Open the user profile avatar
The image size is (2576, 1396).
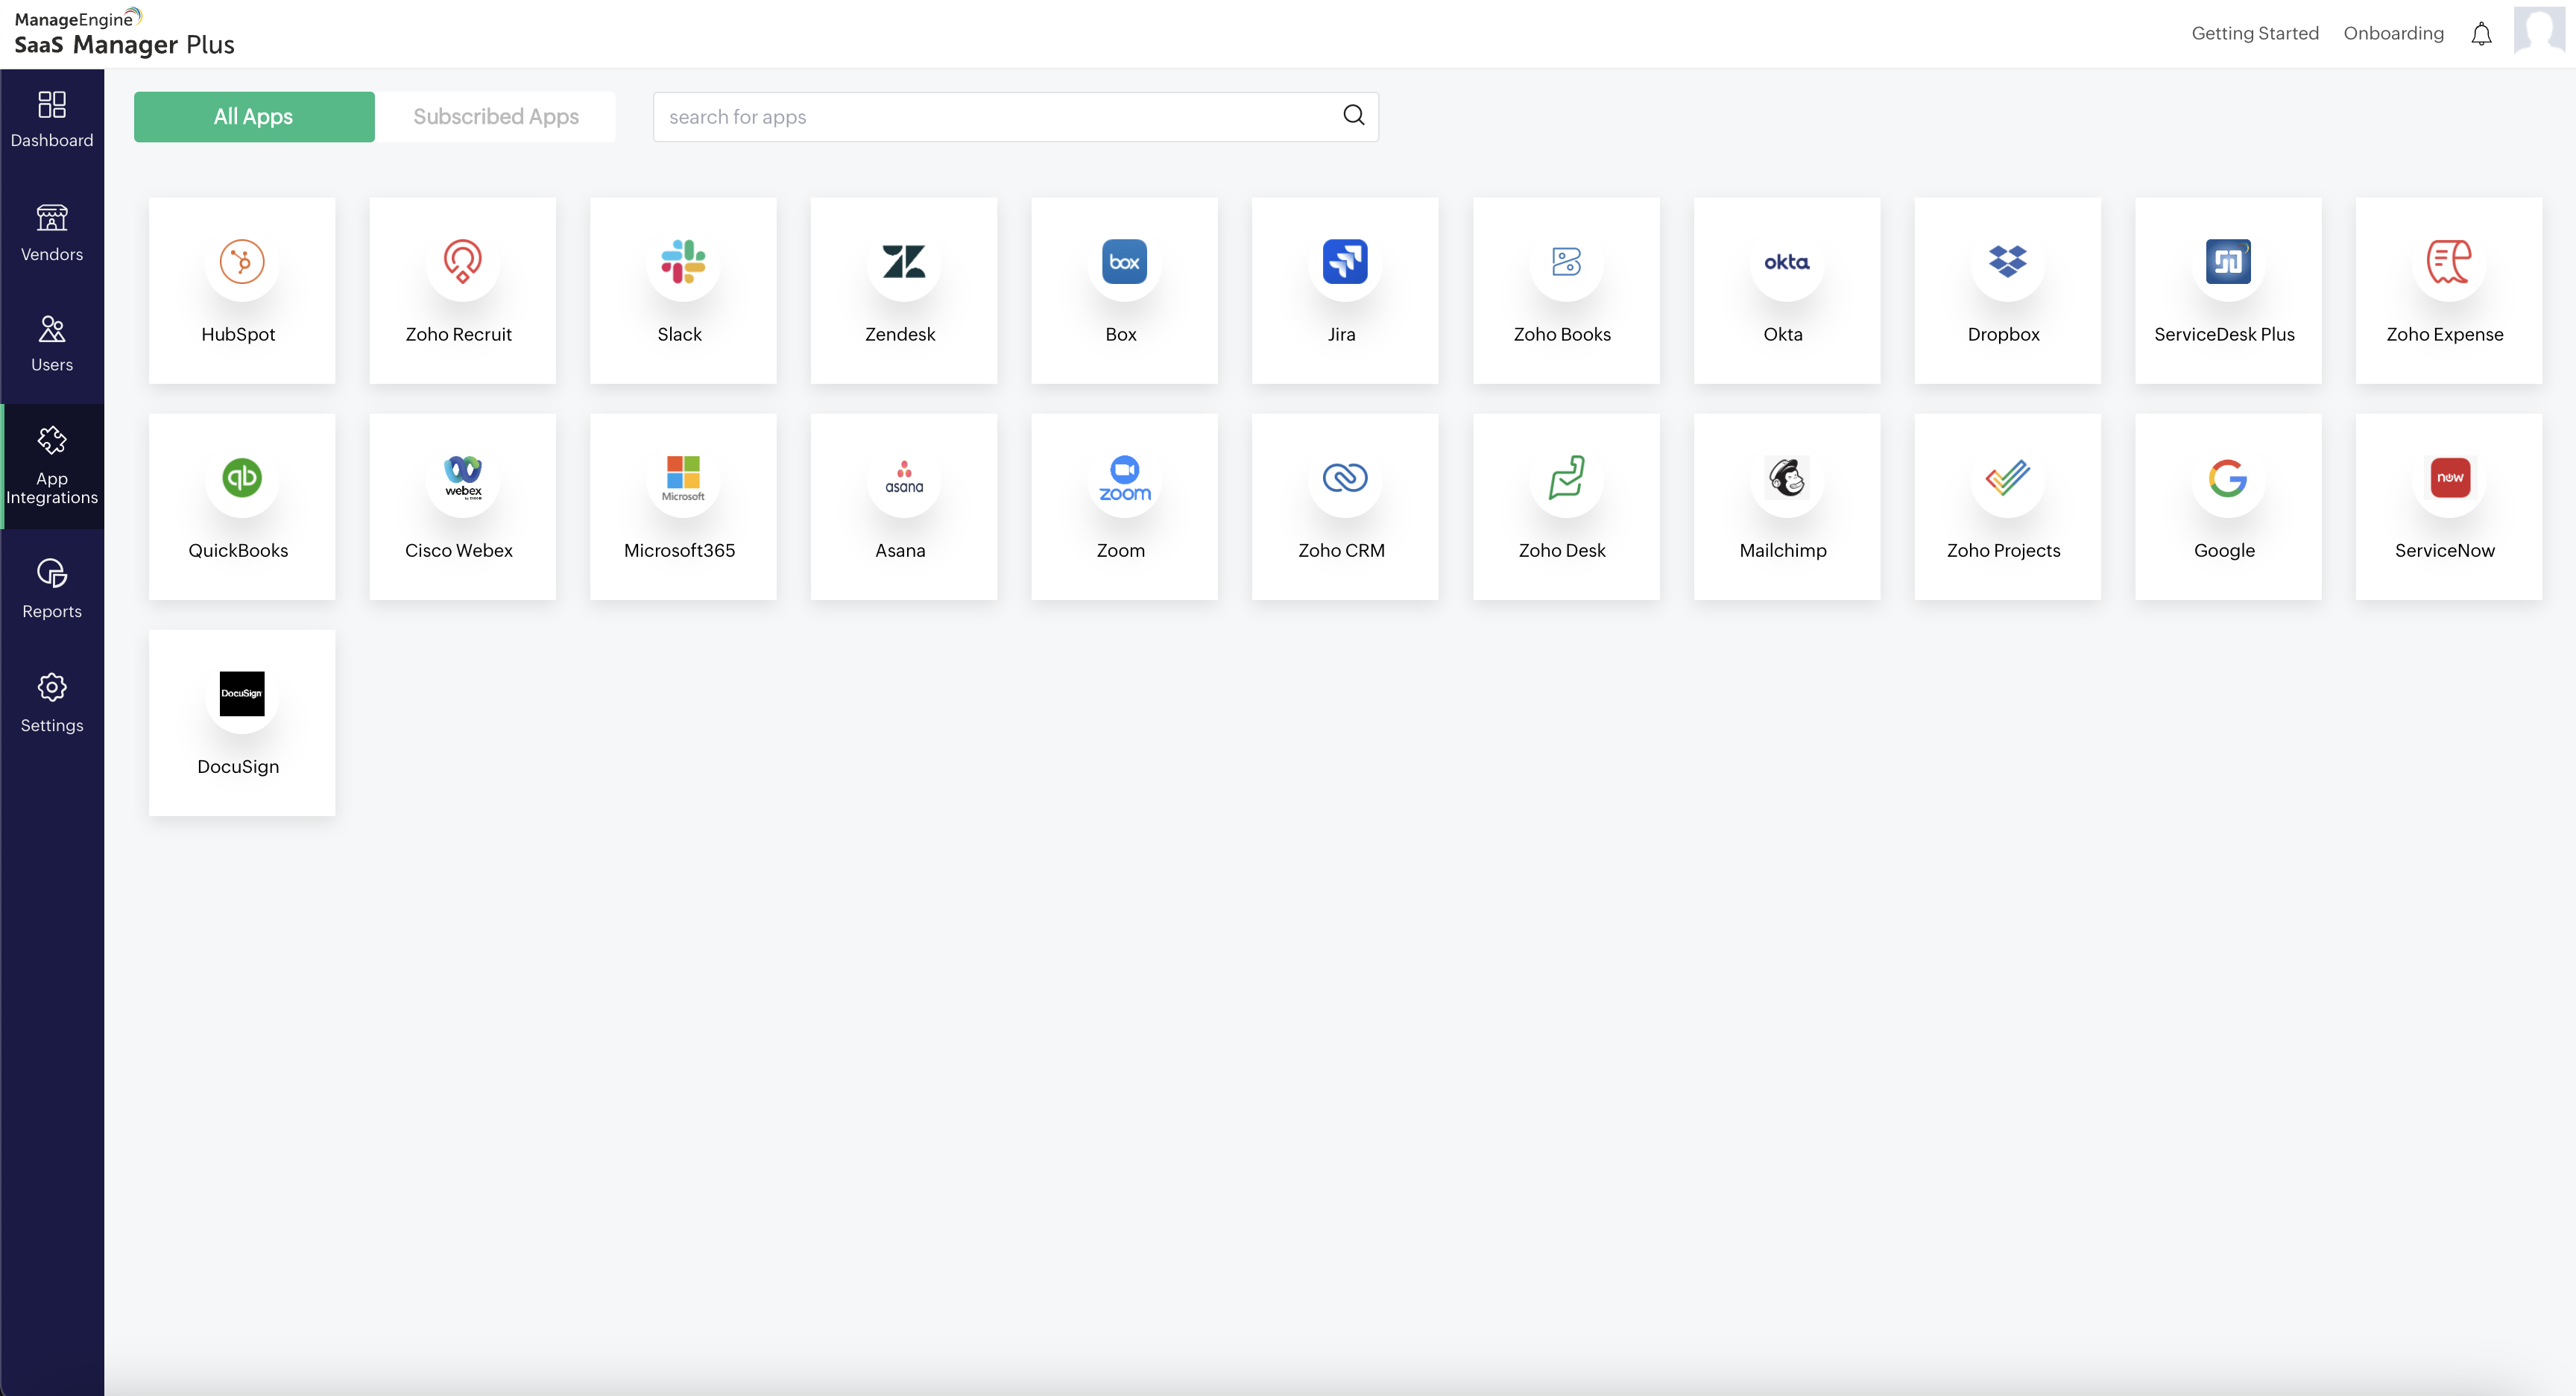click(x=2541, y=33)
